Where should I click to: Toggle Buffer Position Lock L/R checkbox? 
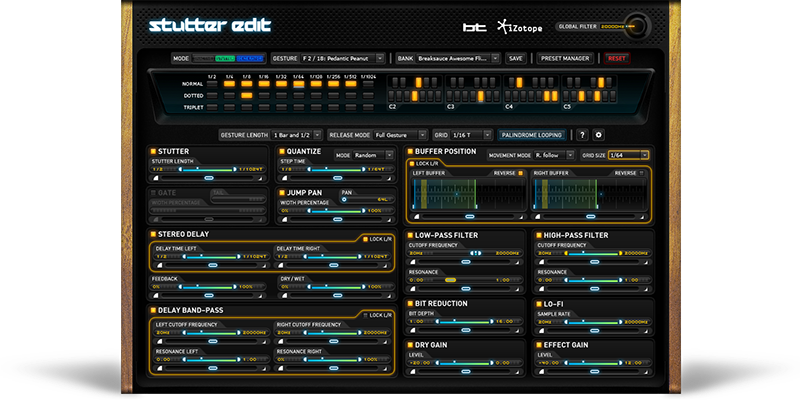[x=412, y=164]
